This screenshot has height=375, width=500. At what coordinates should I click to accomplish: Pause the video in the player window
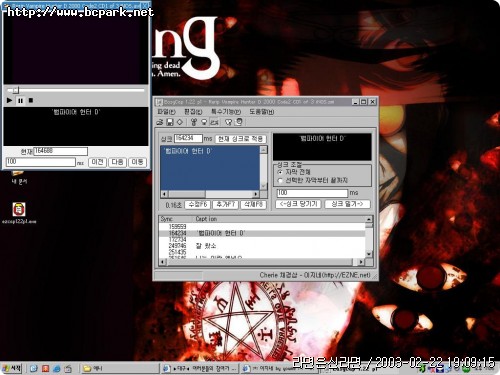point(20,100)
